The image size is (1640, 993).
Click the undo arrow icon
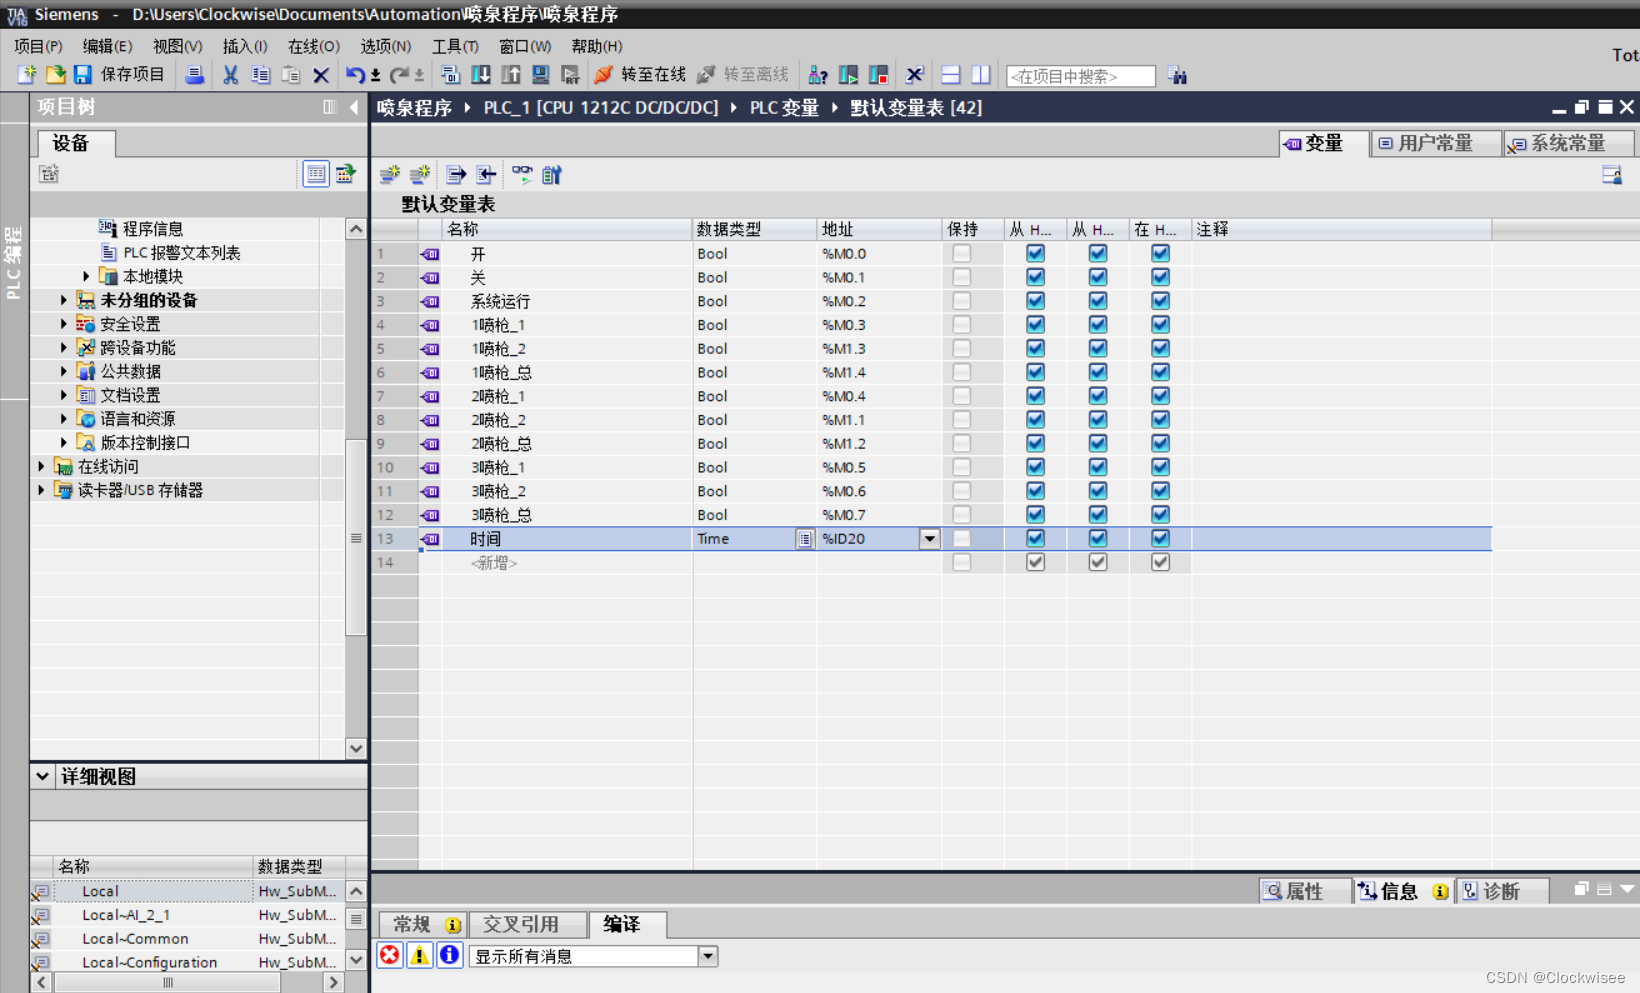355,75
